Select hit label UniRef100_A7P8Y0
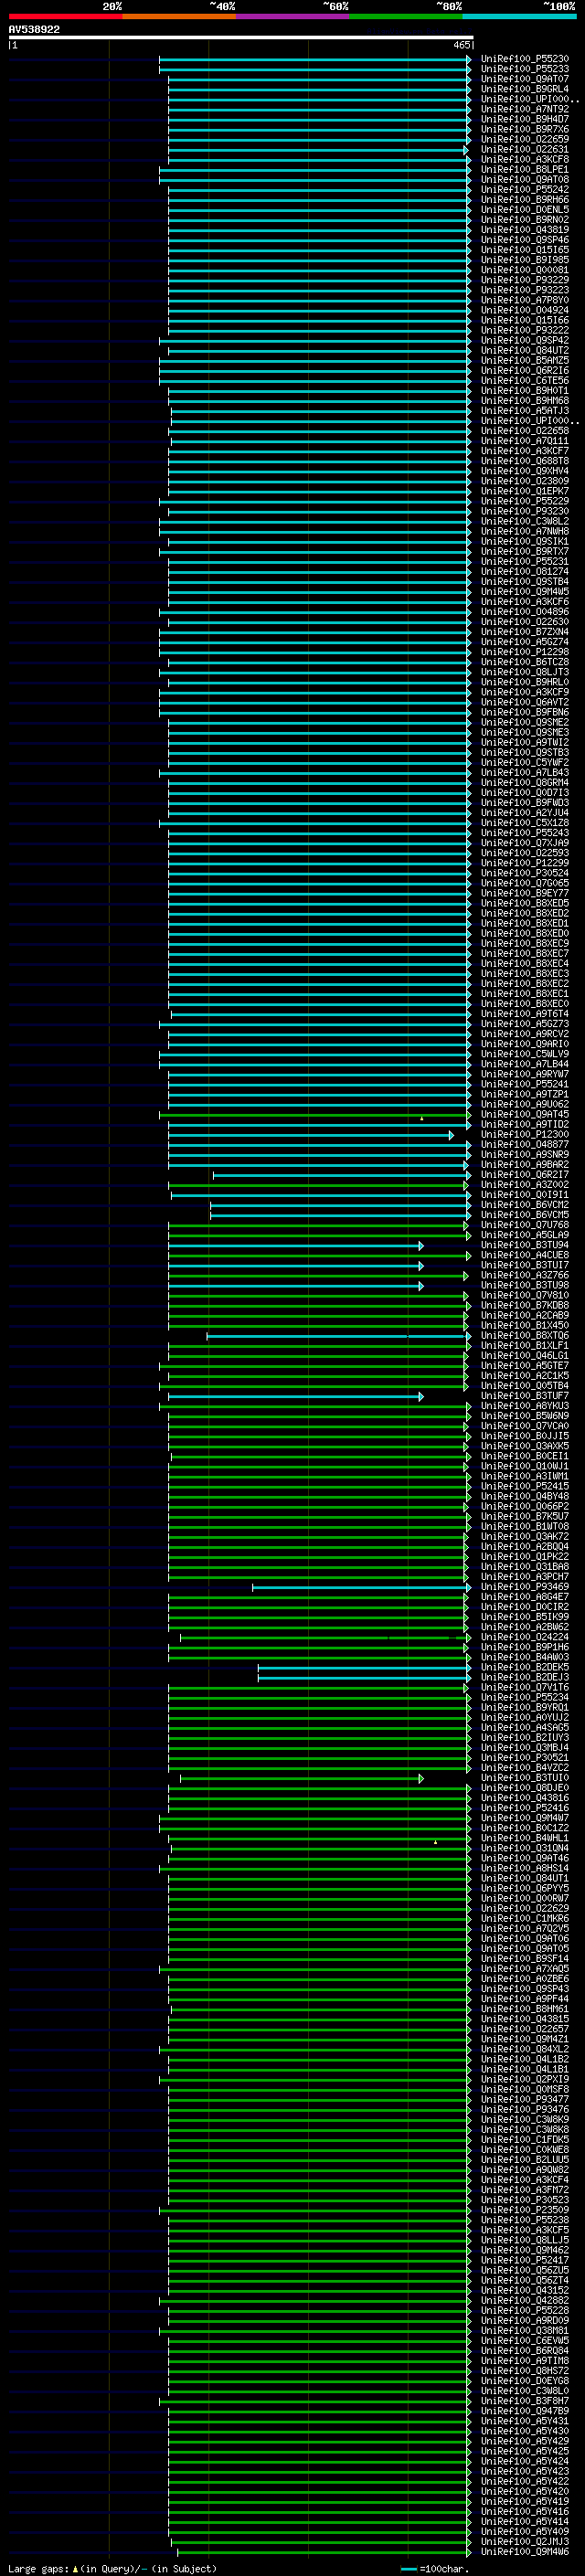 tap(524, 300)
